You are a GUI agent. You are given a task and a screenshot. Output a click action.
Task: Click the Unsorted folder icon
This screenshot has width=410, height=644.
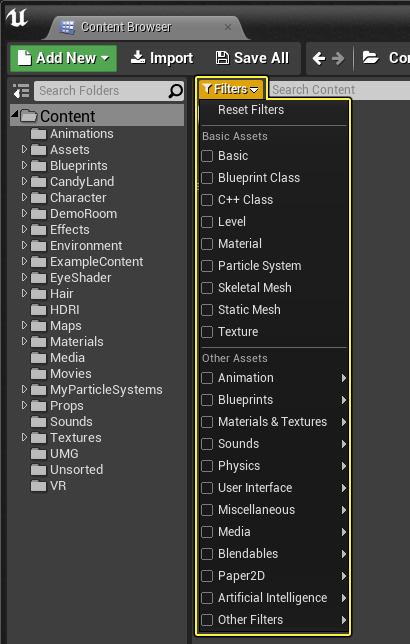click(39, 470)
